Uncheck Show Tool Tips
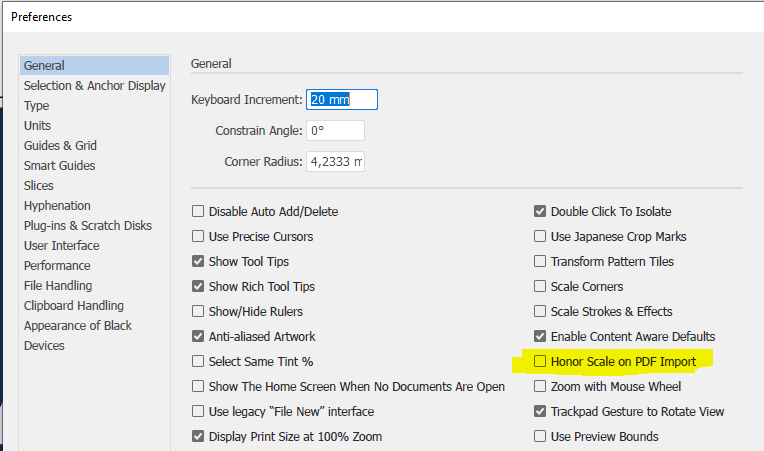This screenshot has width=764, height=451. [198, 261]
